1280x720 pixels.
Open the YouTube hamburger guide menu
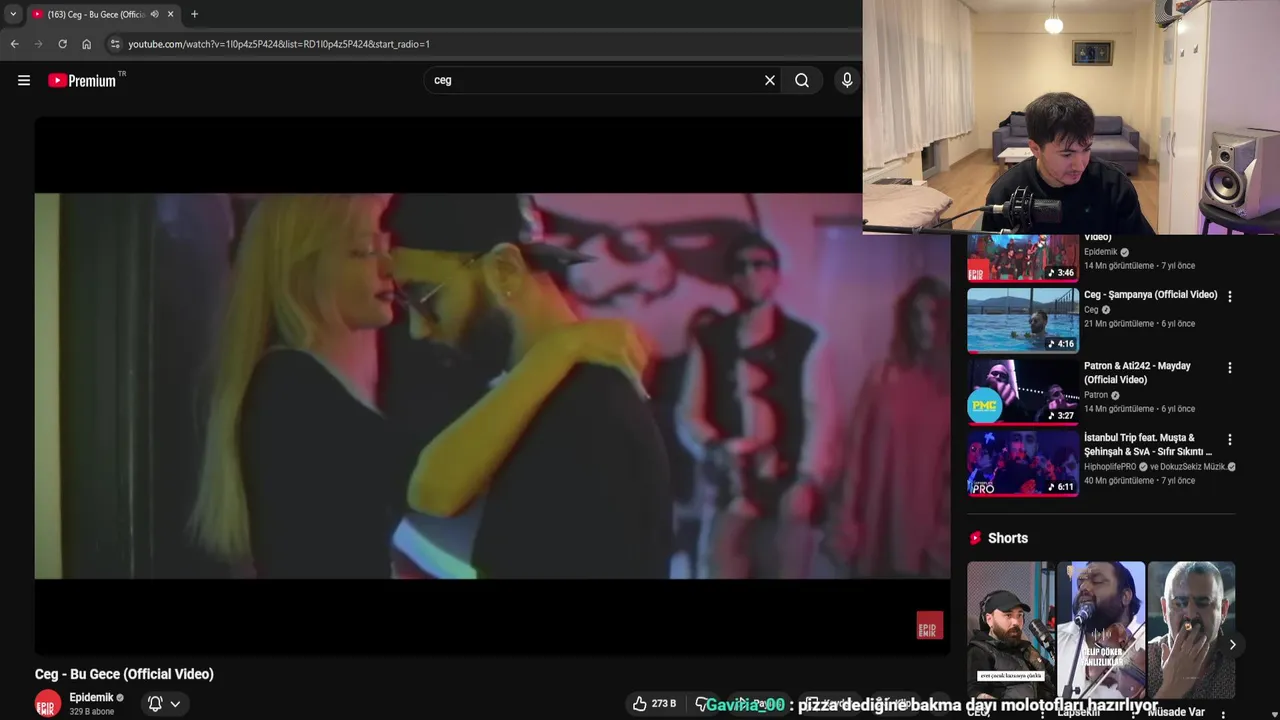[x=24, y=80]
